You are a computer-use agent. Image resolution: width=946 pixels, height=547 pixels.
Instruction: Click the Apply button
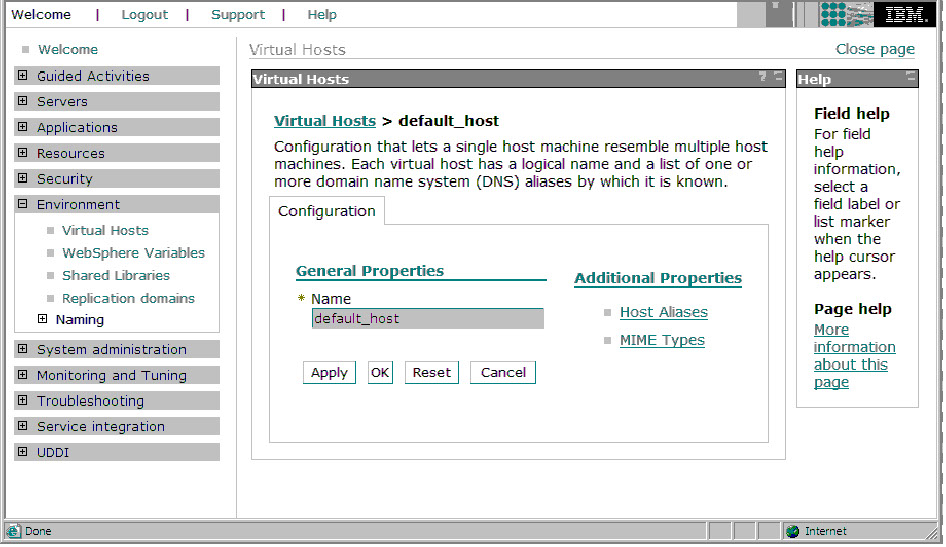coord(329,373)
